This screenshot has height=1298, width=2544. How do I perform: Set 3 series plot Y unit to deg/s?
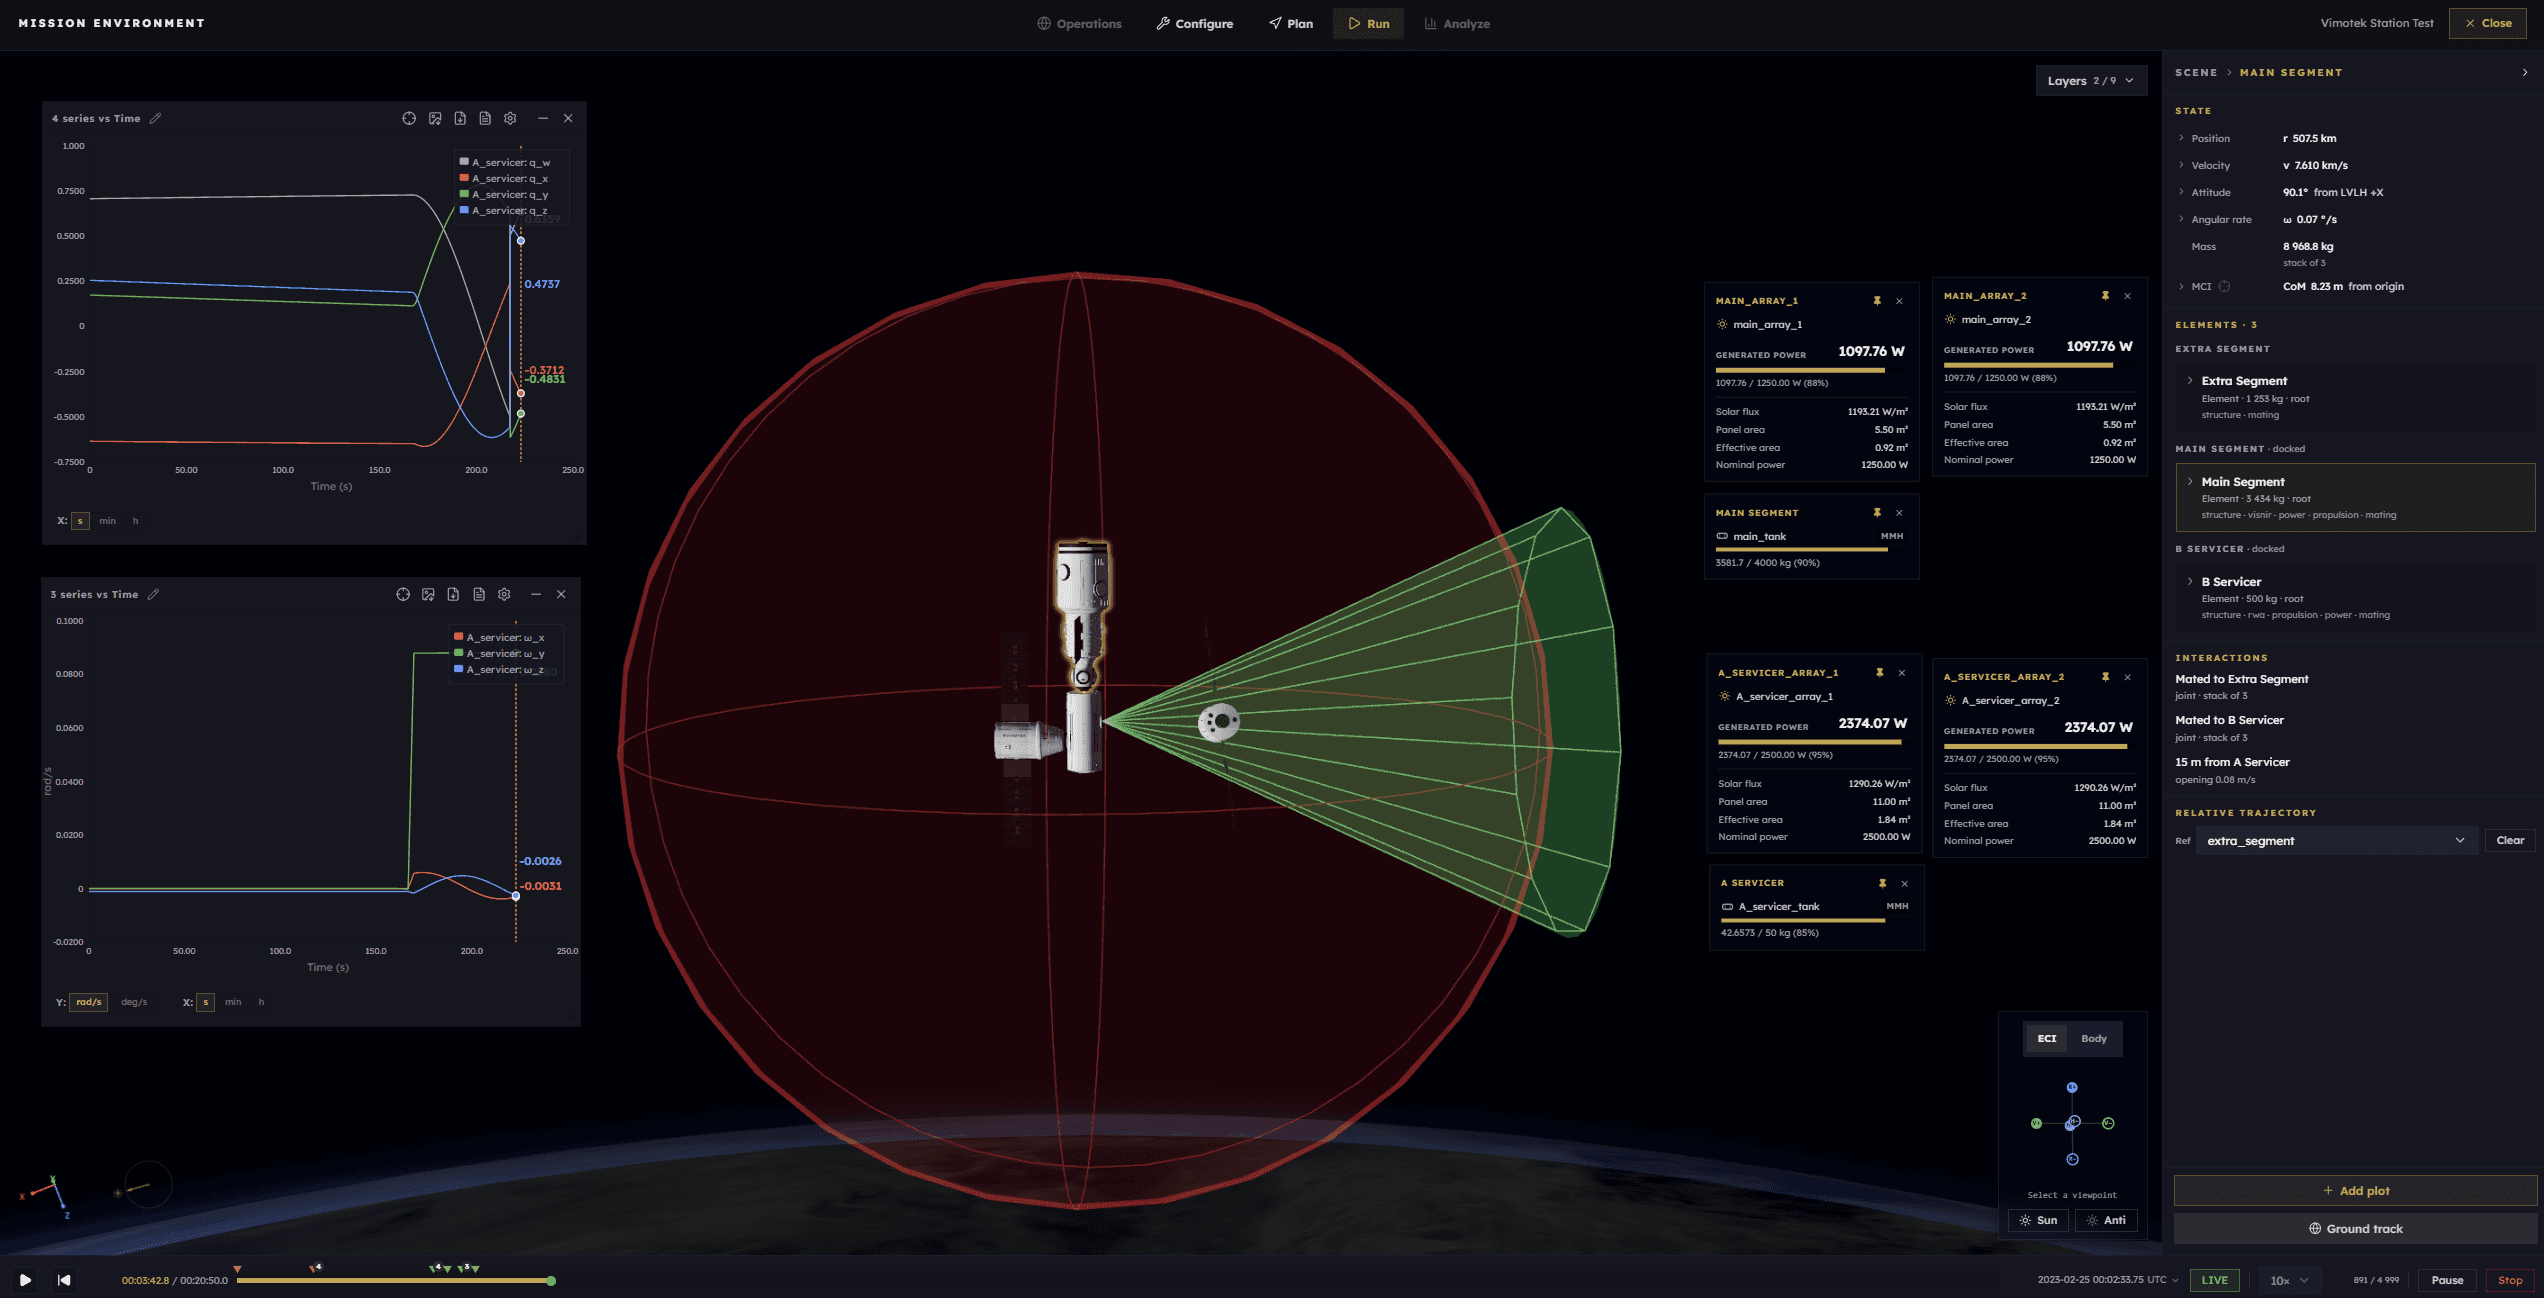pos(134,1002)
